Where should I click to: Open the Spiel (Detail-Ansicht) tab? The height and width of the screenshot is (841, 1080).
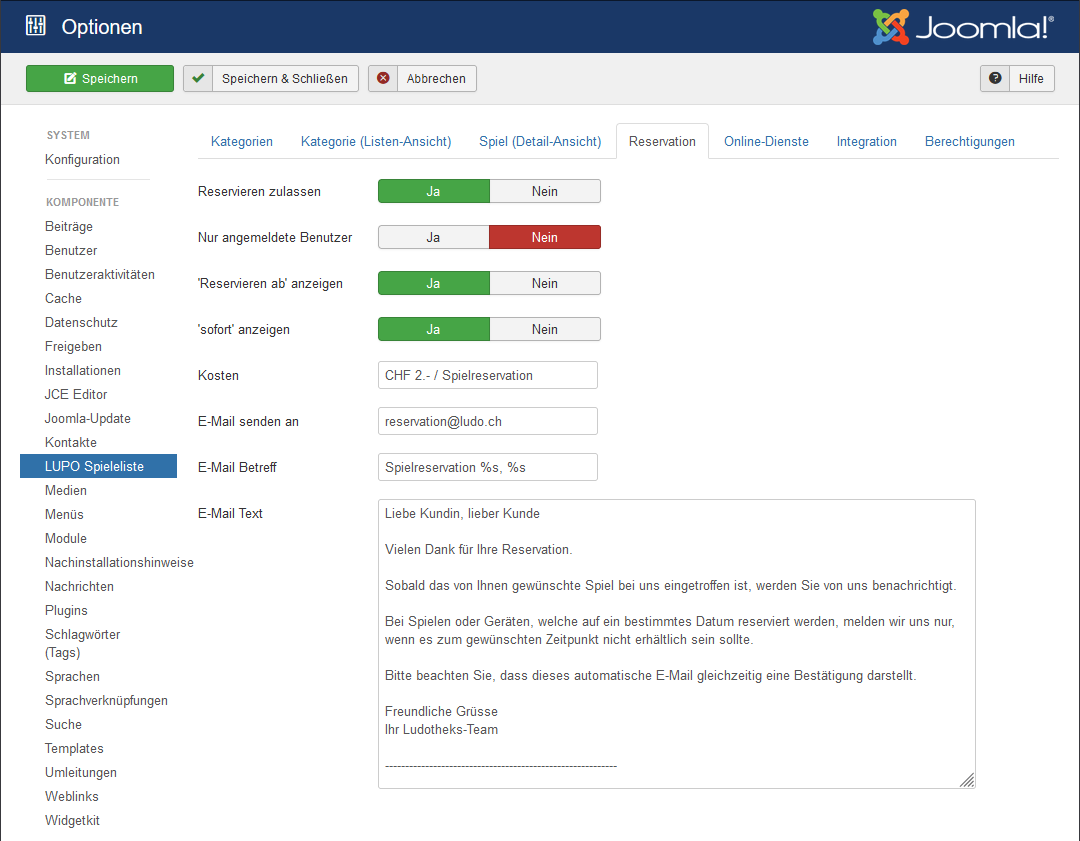pyautogui.click(x=540, y=141)
